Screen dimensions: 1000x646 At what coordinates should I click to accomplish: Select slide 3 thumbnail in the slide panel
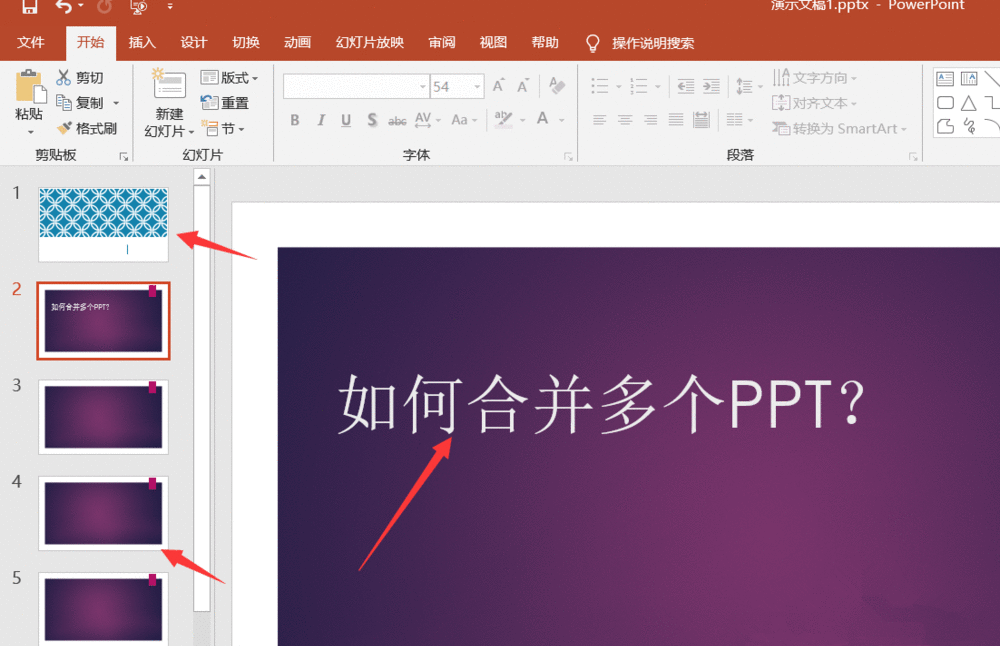click(x=103, y=417)
